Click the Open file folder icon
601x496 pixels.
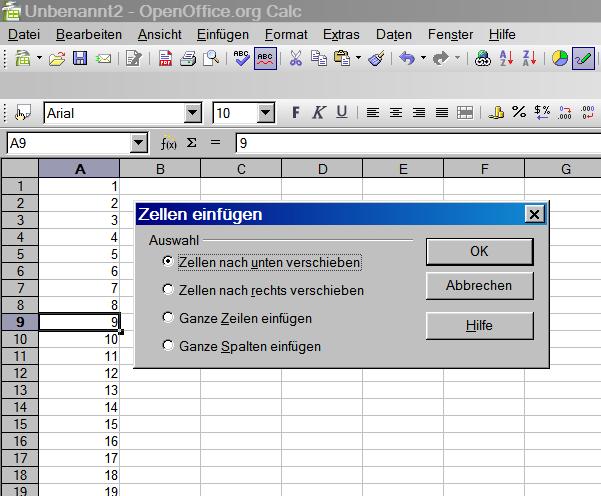(x=57, y=59)
